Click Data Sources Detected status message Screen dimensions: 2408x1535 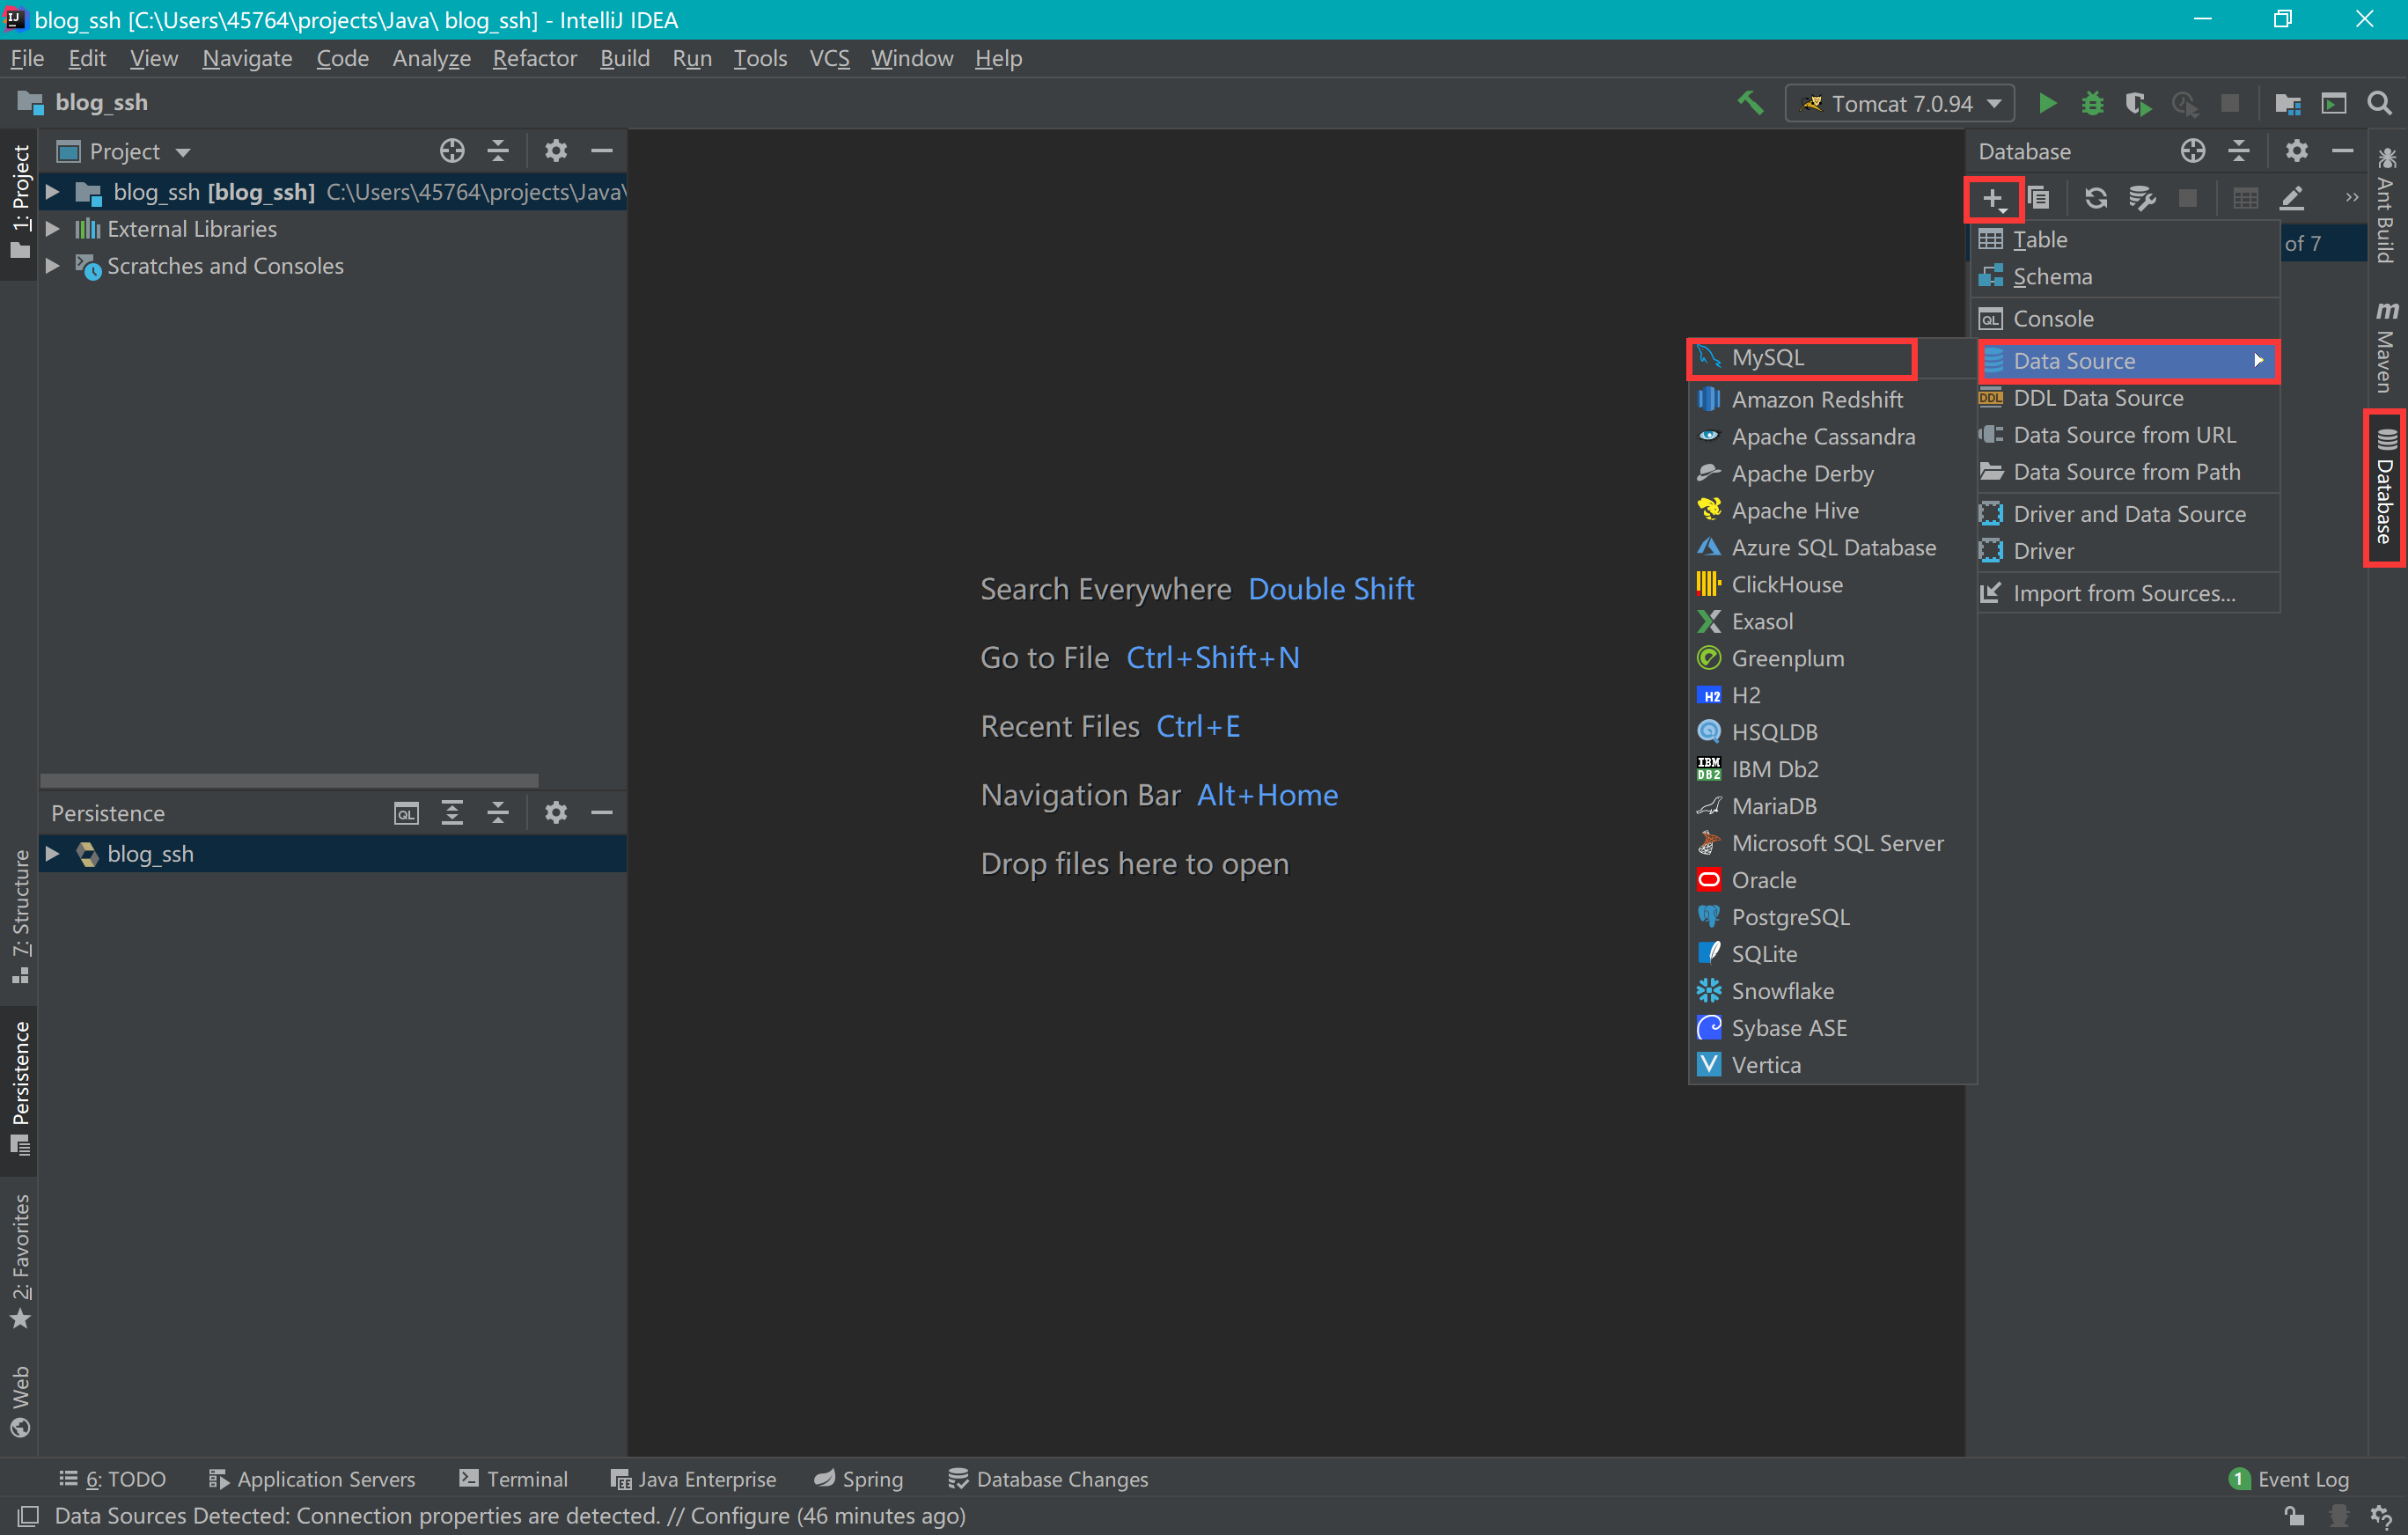pos(510,1516)
